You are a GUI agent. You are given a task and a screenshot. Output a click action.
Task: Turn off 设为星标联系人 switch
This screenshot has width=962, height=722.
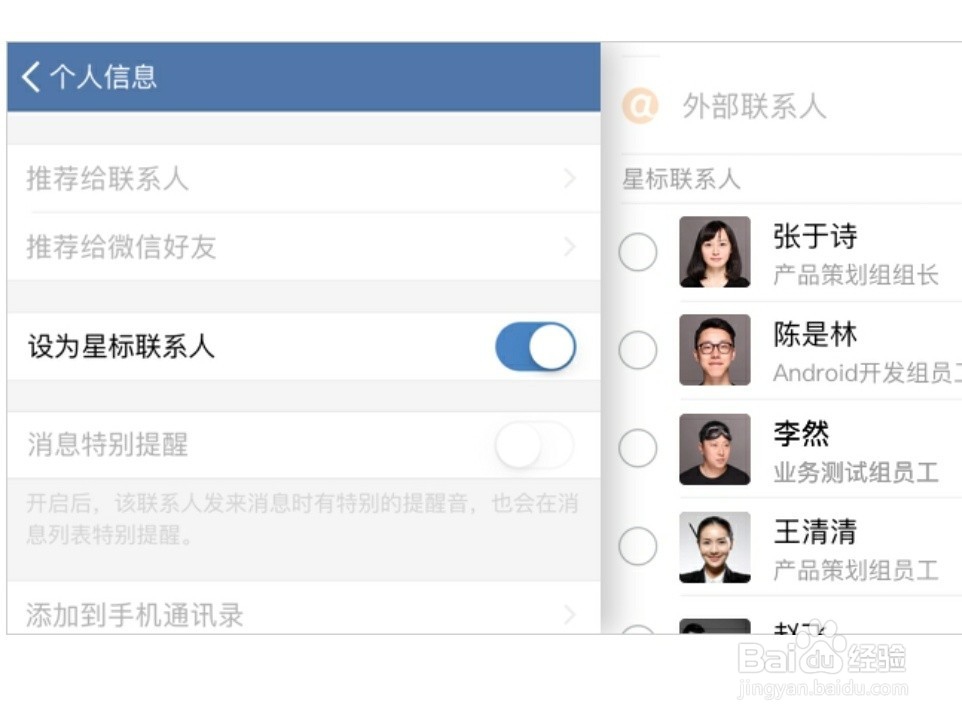pos(535,347)
